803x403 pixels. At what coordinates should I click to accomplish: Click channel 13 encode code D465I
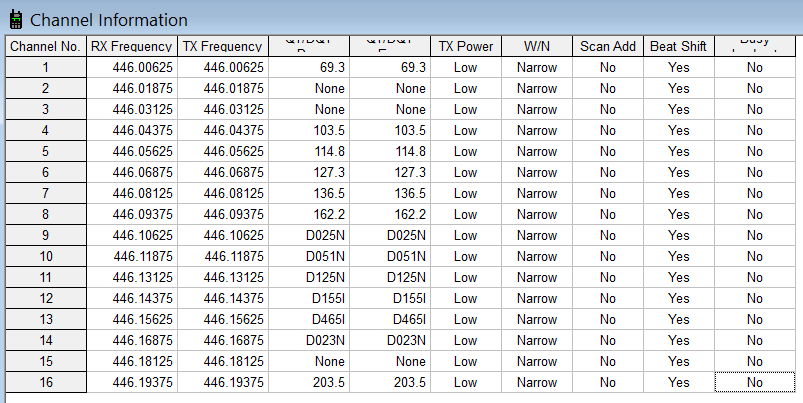[x=390, y=319]
